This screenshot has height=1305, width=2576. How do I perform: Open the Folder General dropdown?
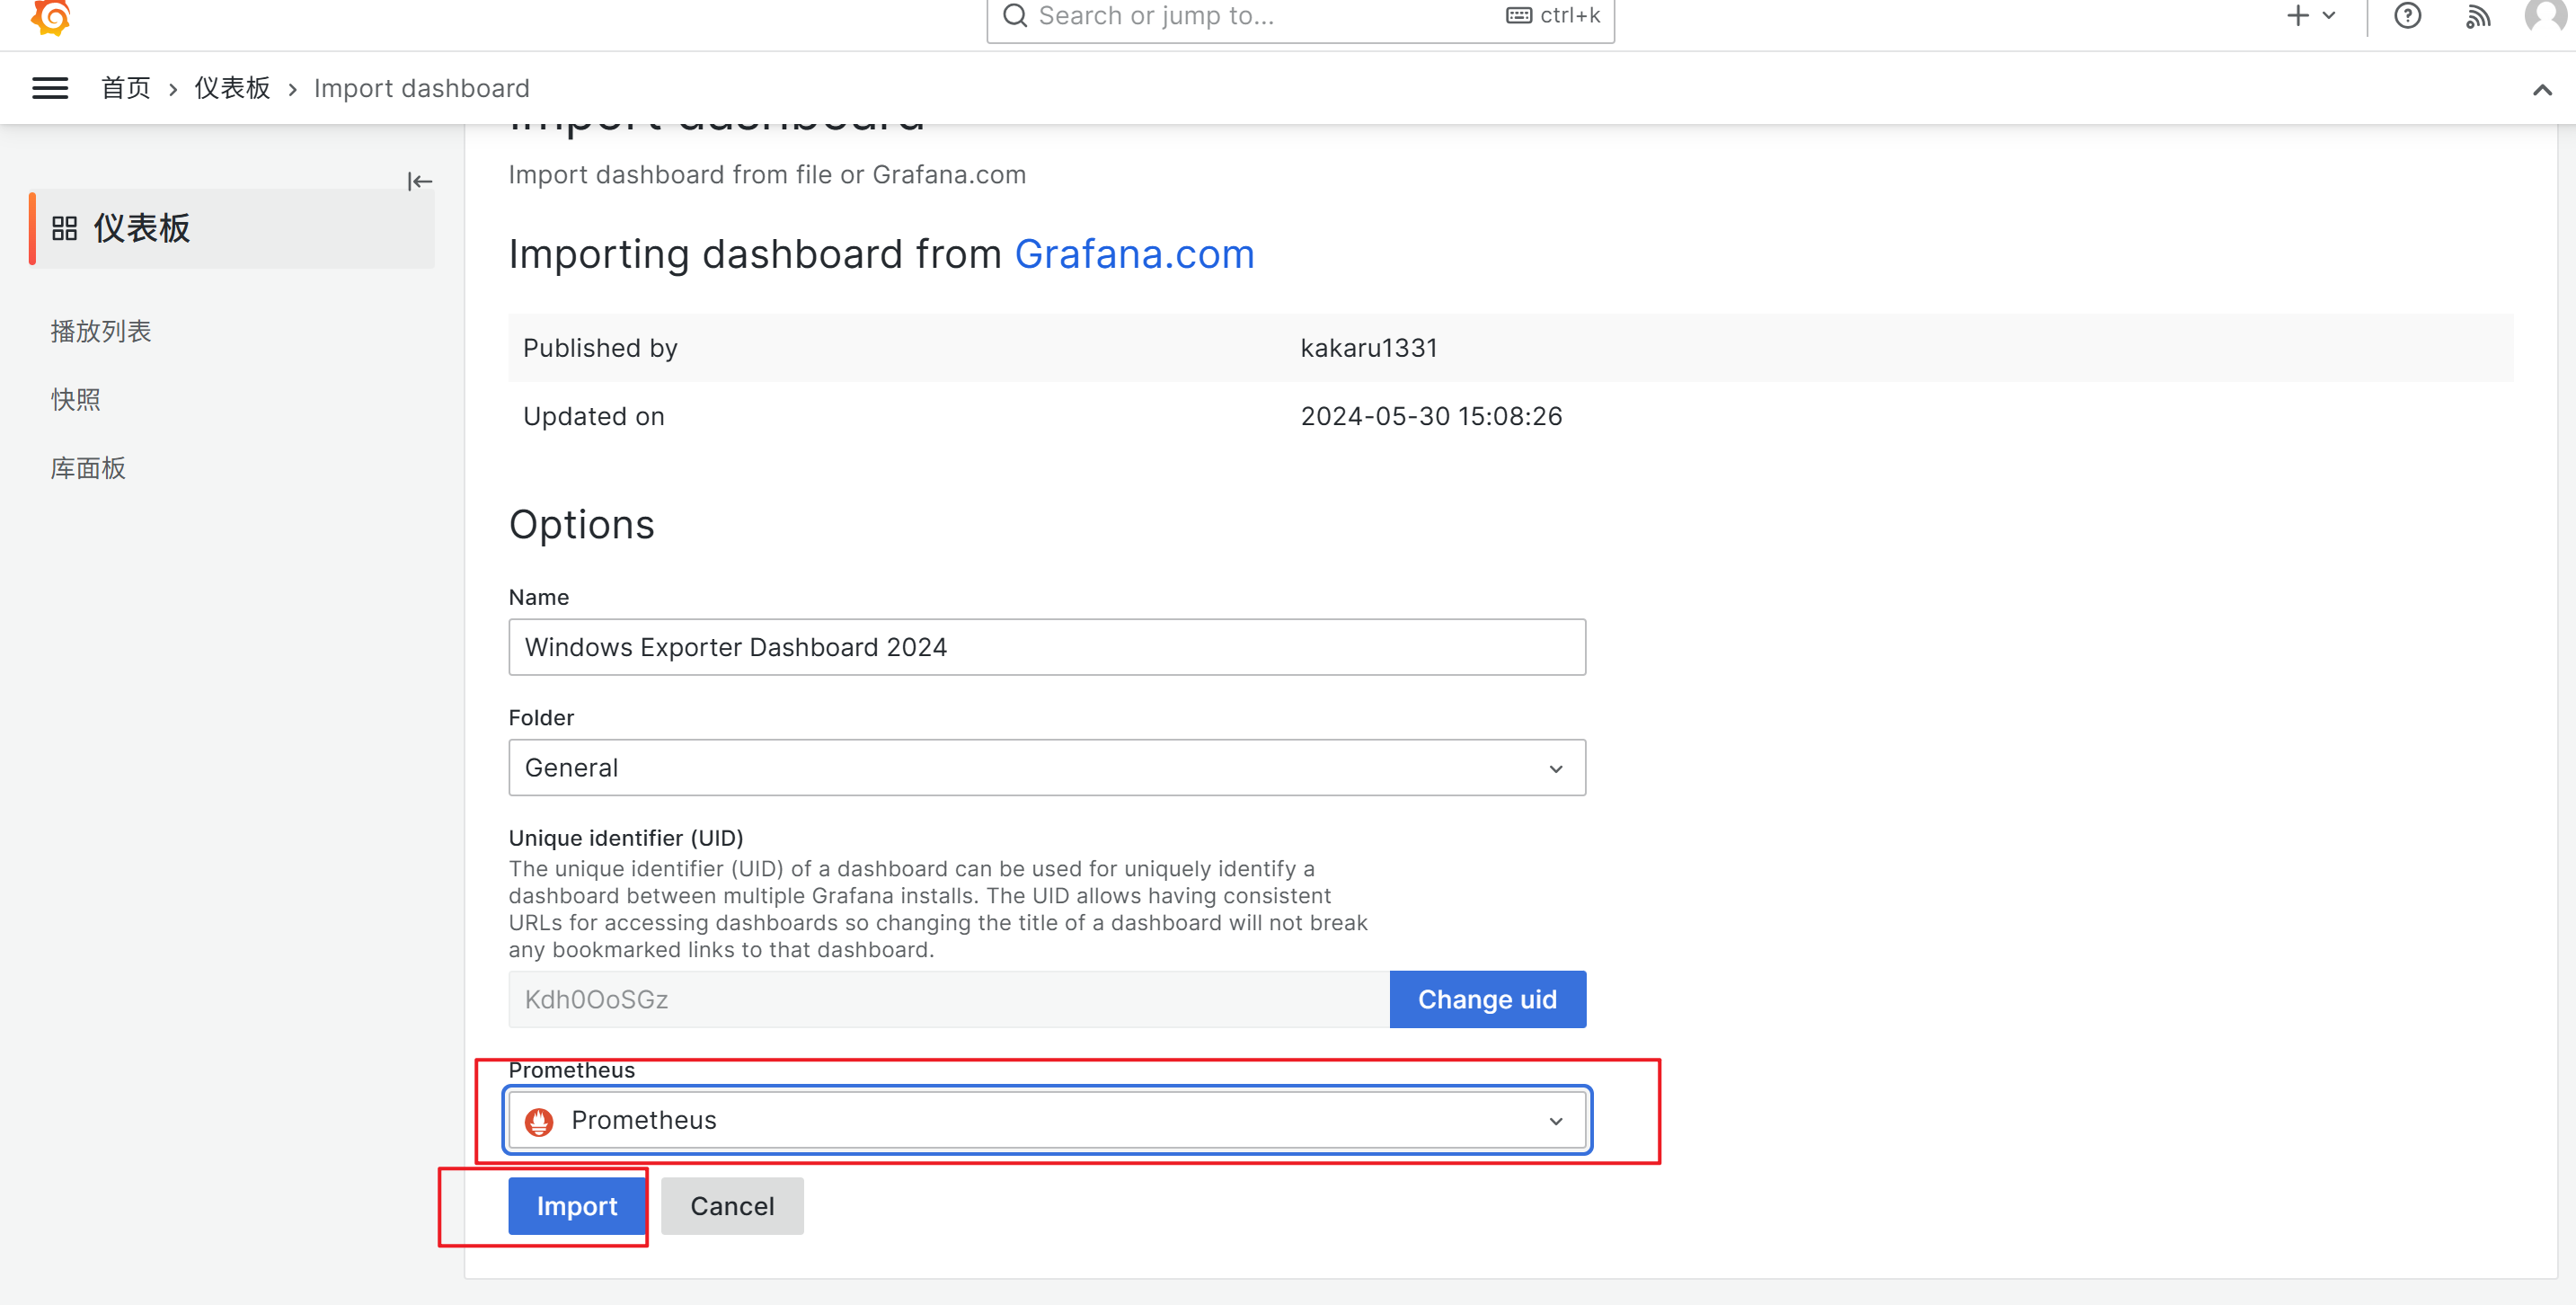click(1047, 767)
